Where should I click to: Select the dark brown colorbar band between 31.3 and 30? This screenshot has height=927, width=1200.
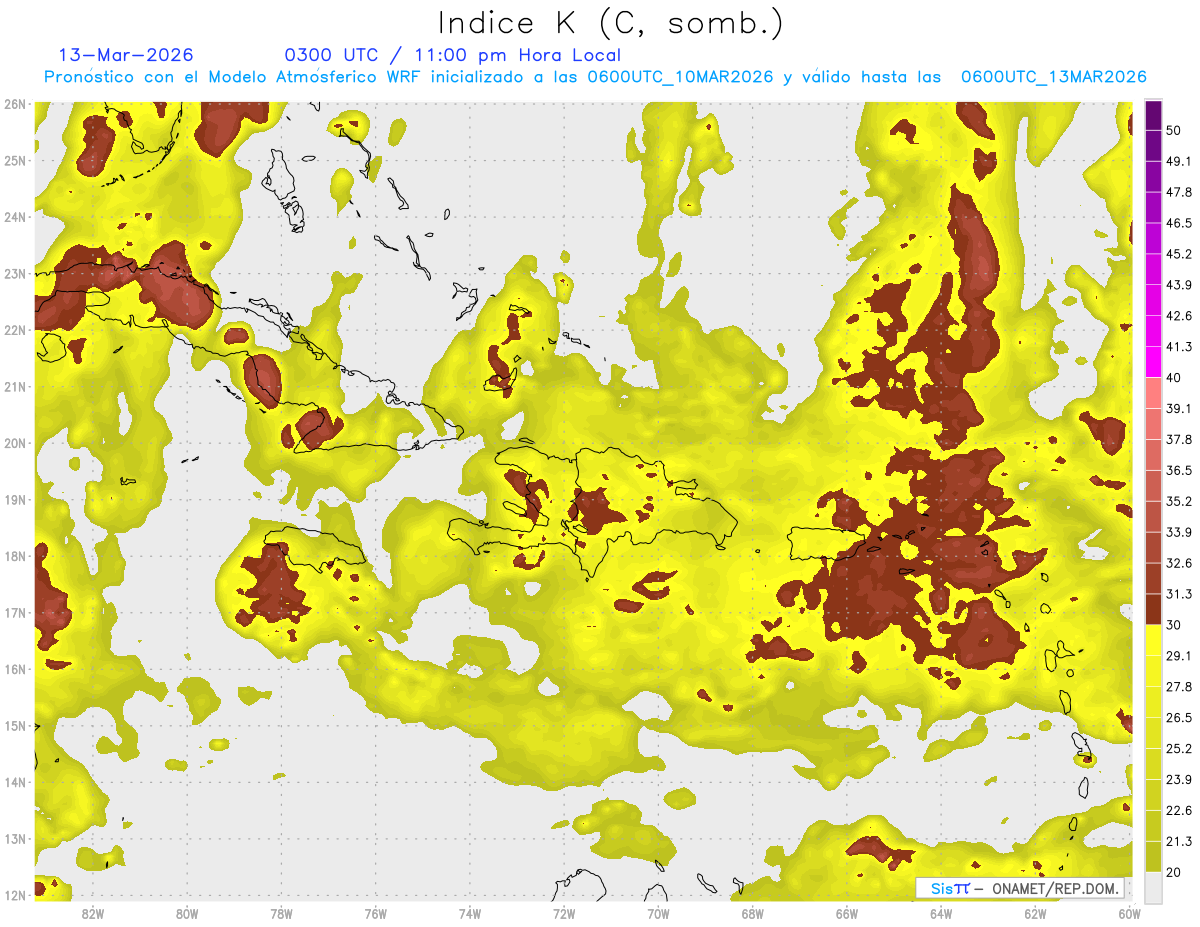point(1153,609)
